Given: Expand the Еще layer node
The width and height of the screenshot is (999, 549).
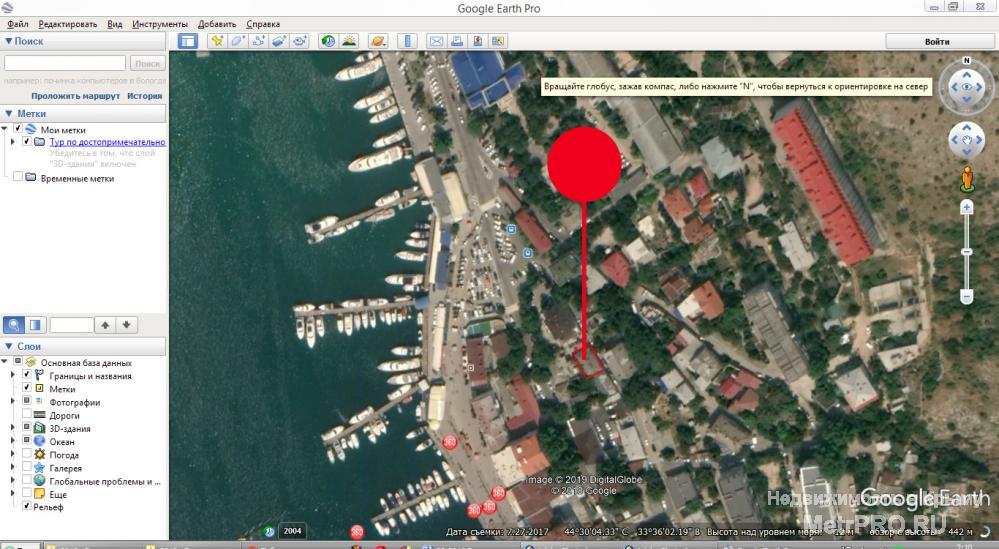Looking at the screenshot, I should coord(13,494).
